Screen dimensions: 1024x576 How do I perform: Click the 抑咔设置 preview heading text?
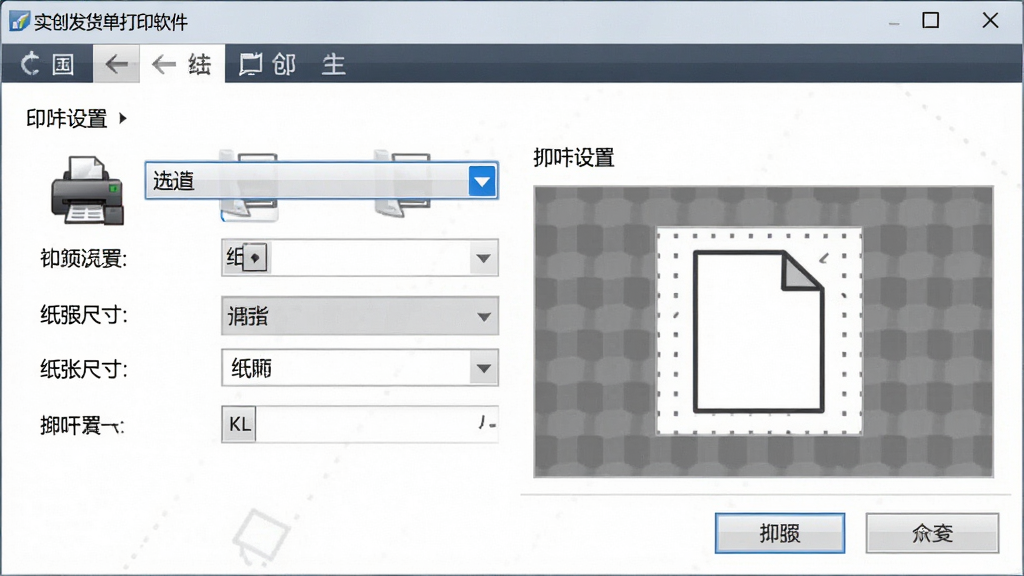[574, 158]
